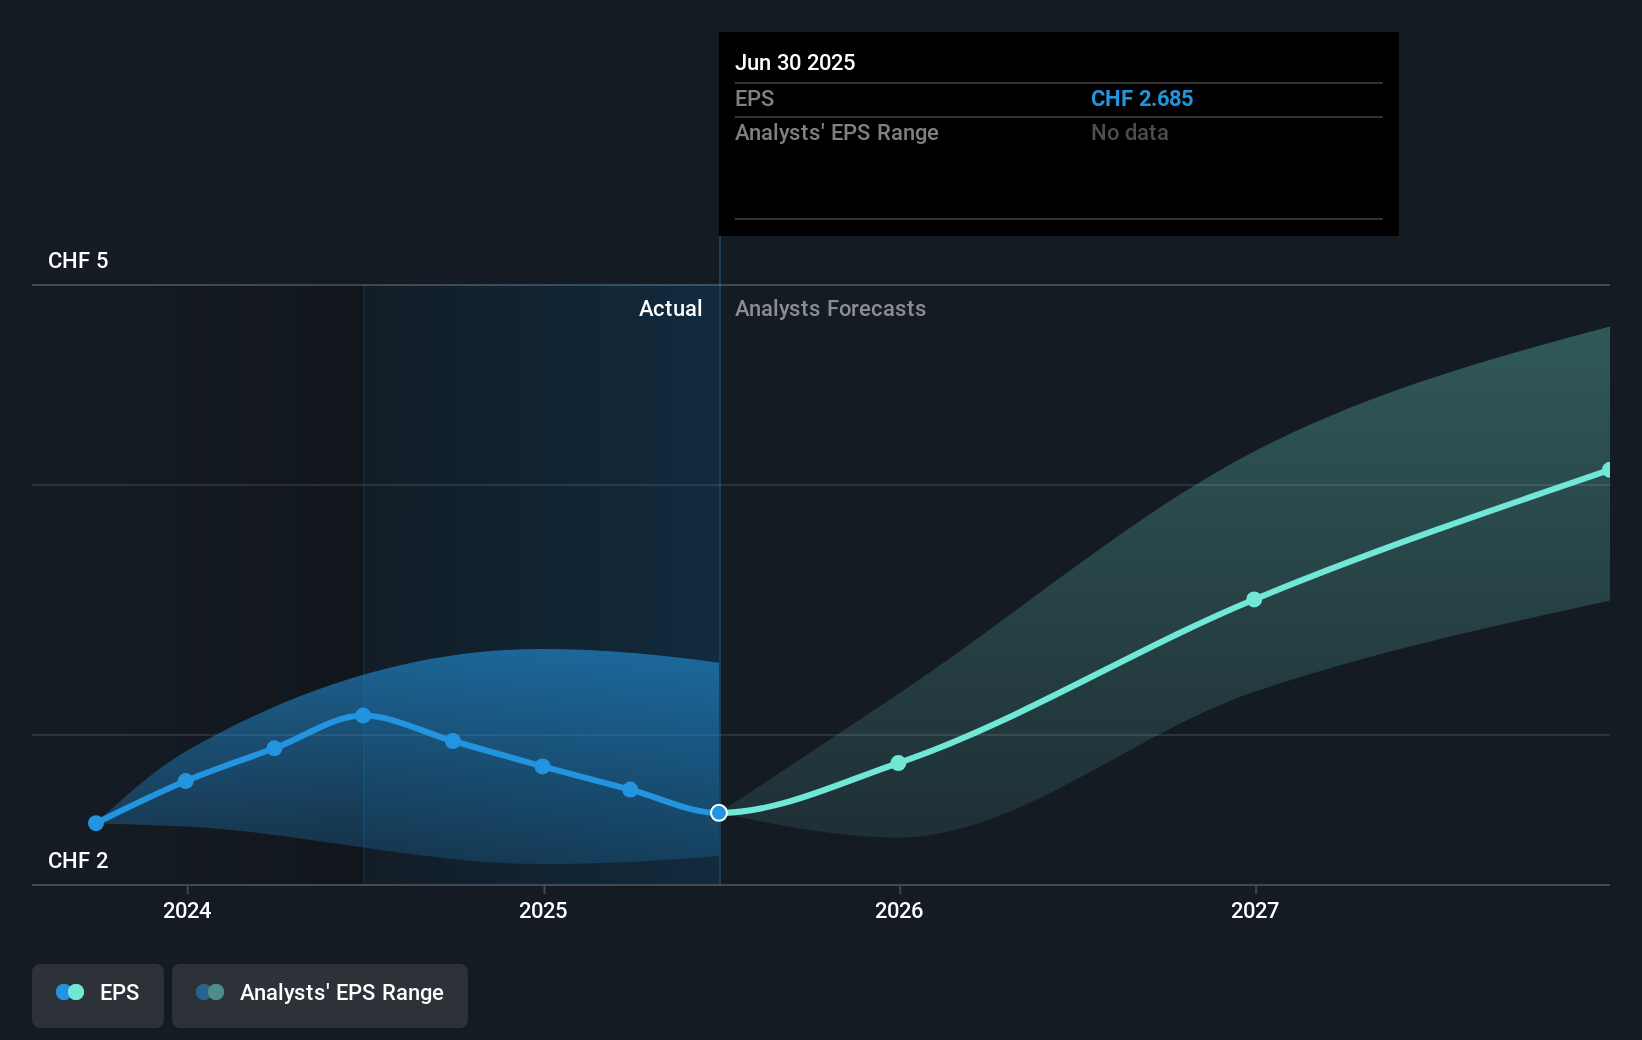Click the 2025 label on the x-axis
The width and height of the screenshot is (1642, 1040).
click(x=543, y=910)
